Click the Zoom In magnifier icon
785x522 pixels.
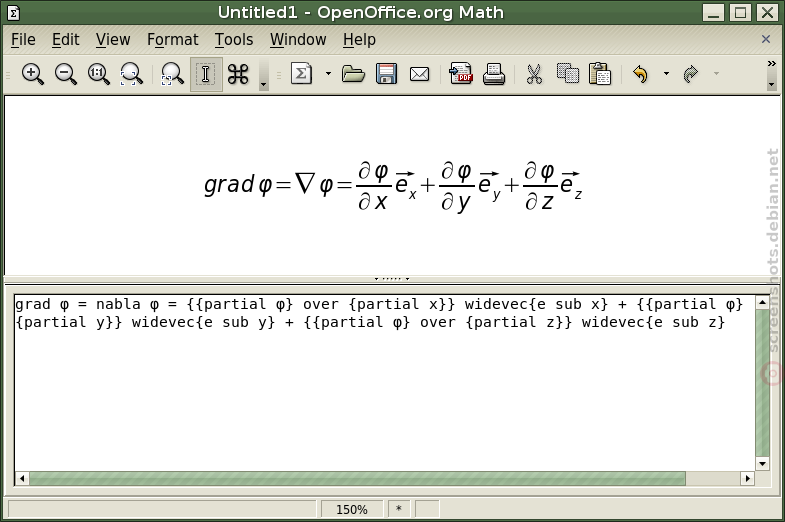coord(33,75)
